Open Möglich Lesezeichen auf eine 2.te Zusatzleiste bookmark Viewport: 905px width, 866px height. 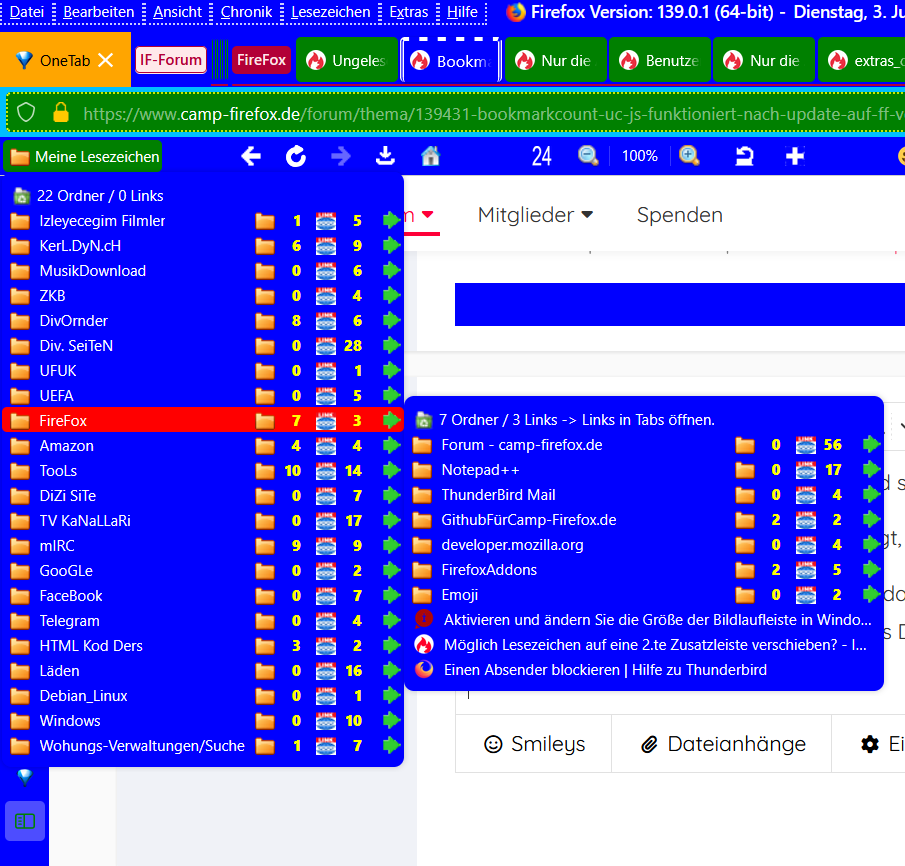[645, 644]
